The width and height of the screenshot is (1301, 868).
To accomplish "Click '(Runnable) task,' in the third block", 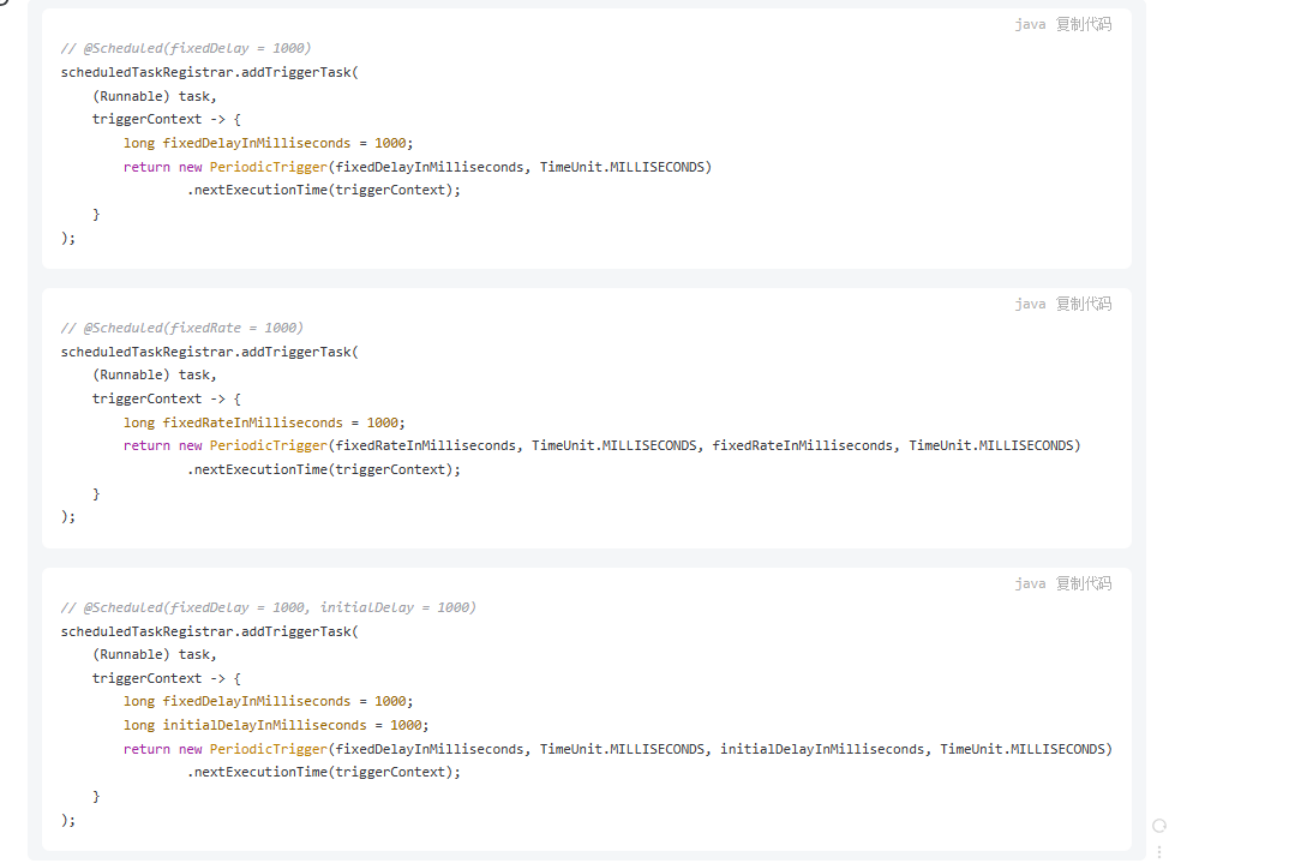I will coord(154,655).
